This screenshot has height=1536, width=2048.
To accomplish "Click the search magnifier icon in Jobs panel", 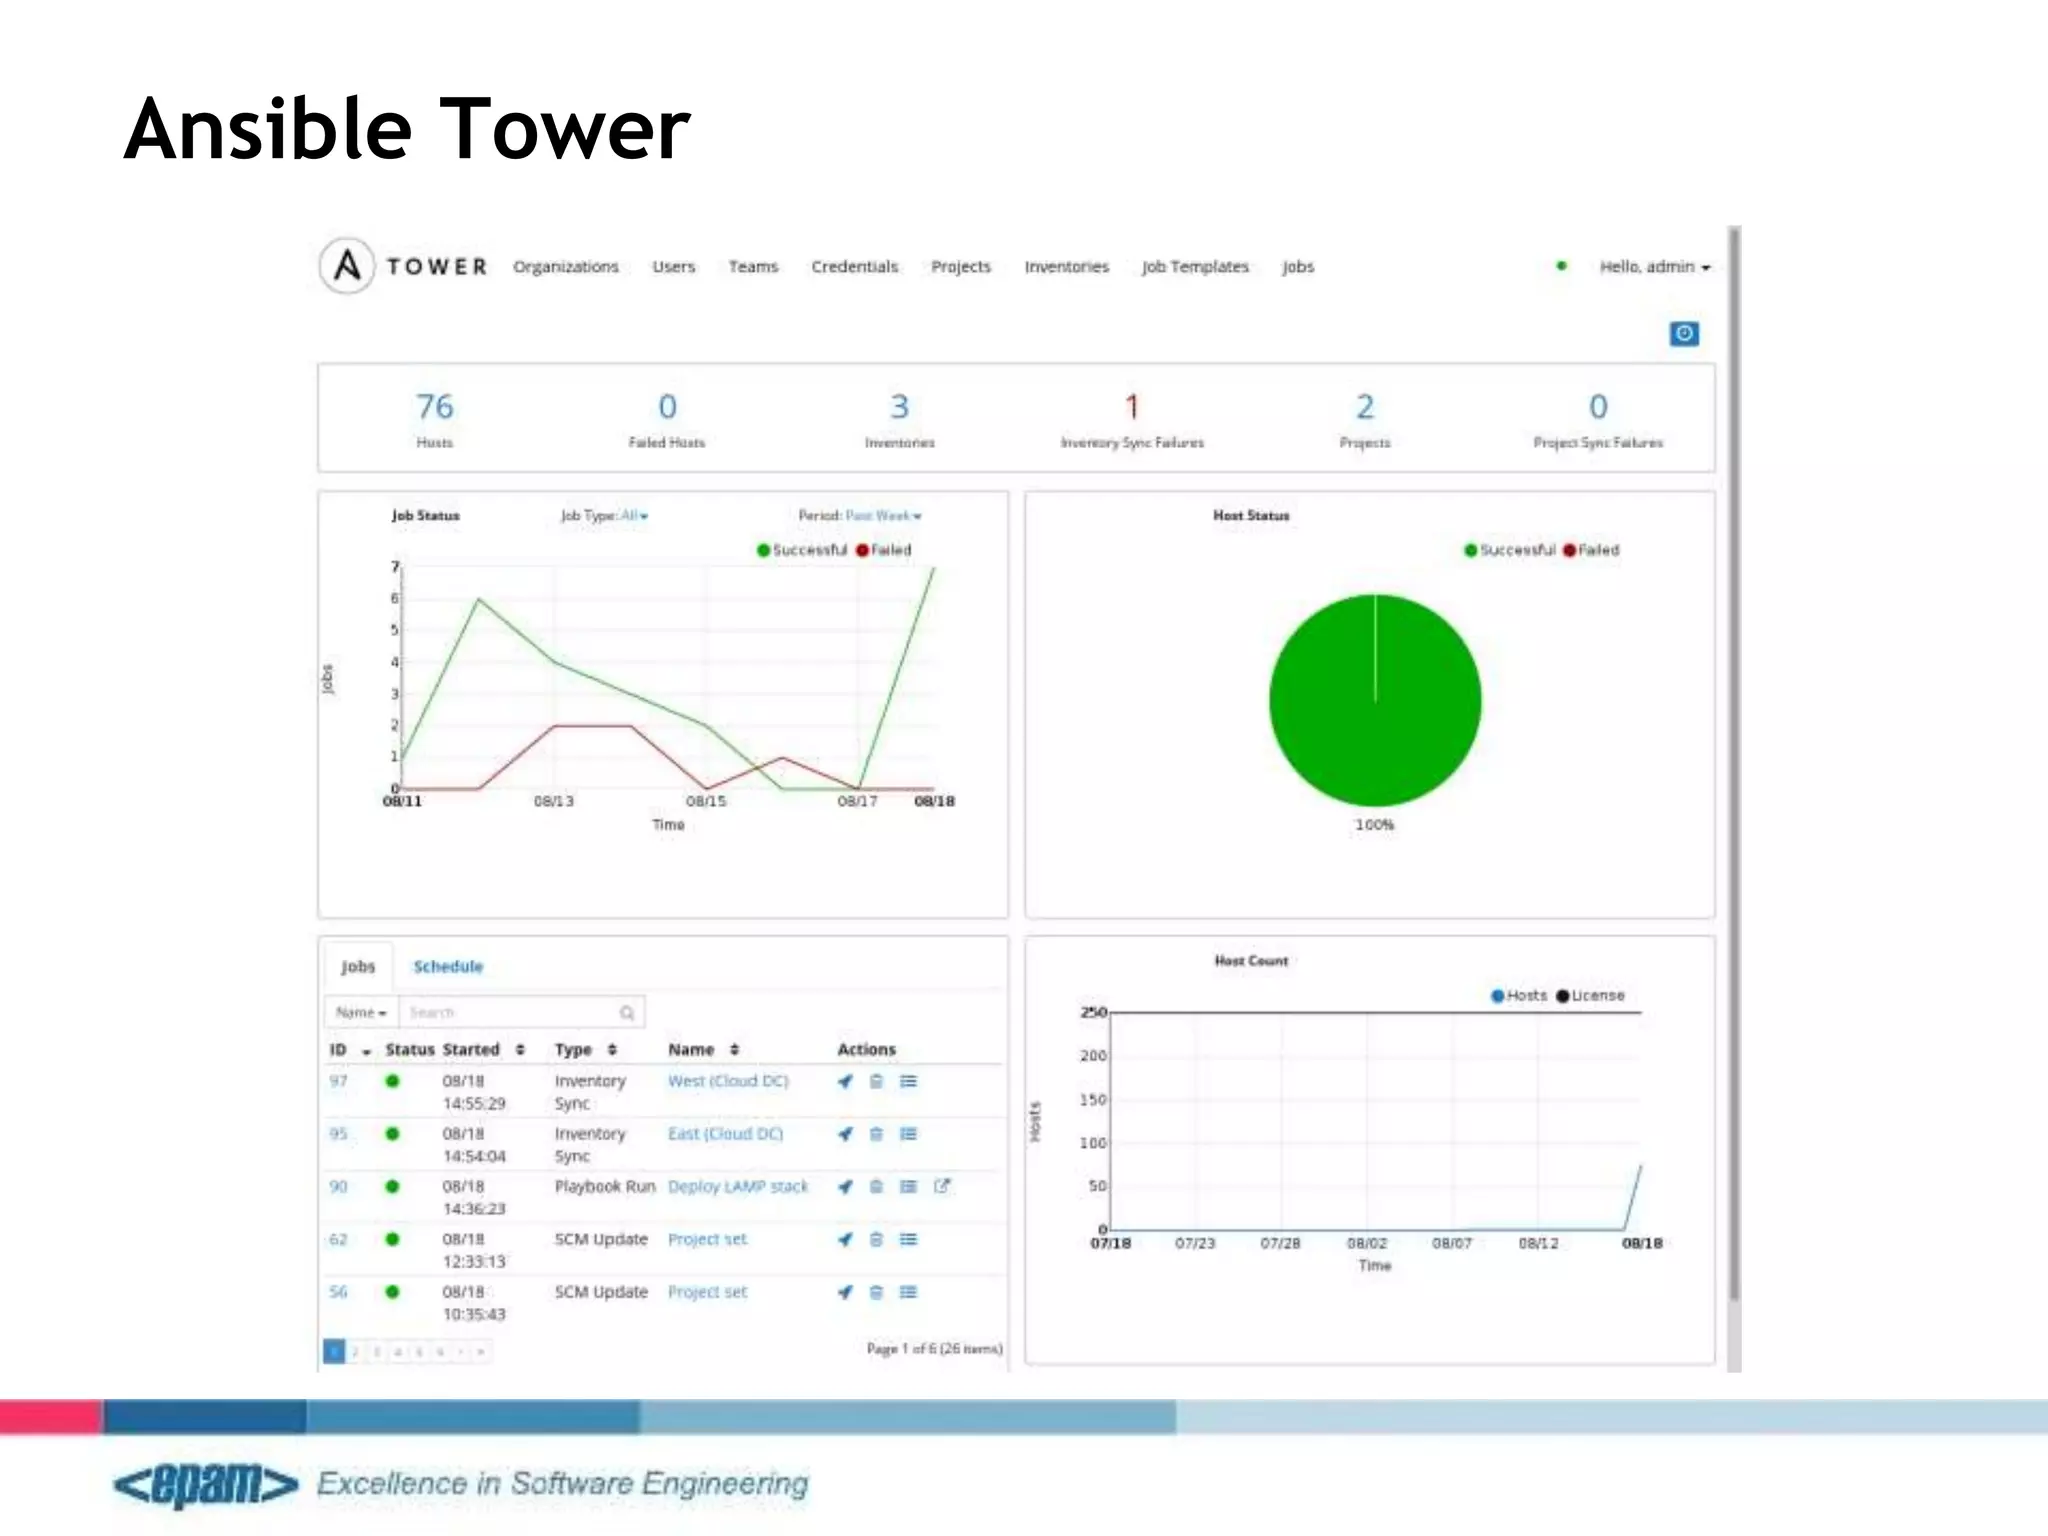I will coord(627,1013).
